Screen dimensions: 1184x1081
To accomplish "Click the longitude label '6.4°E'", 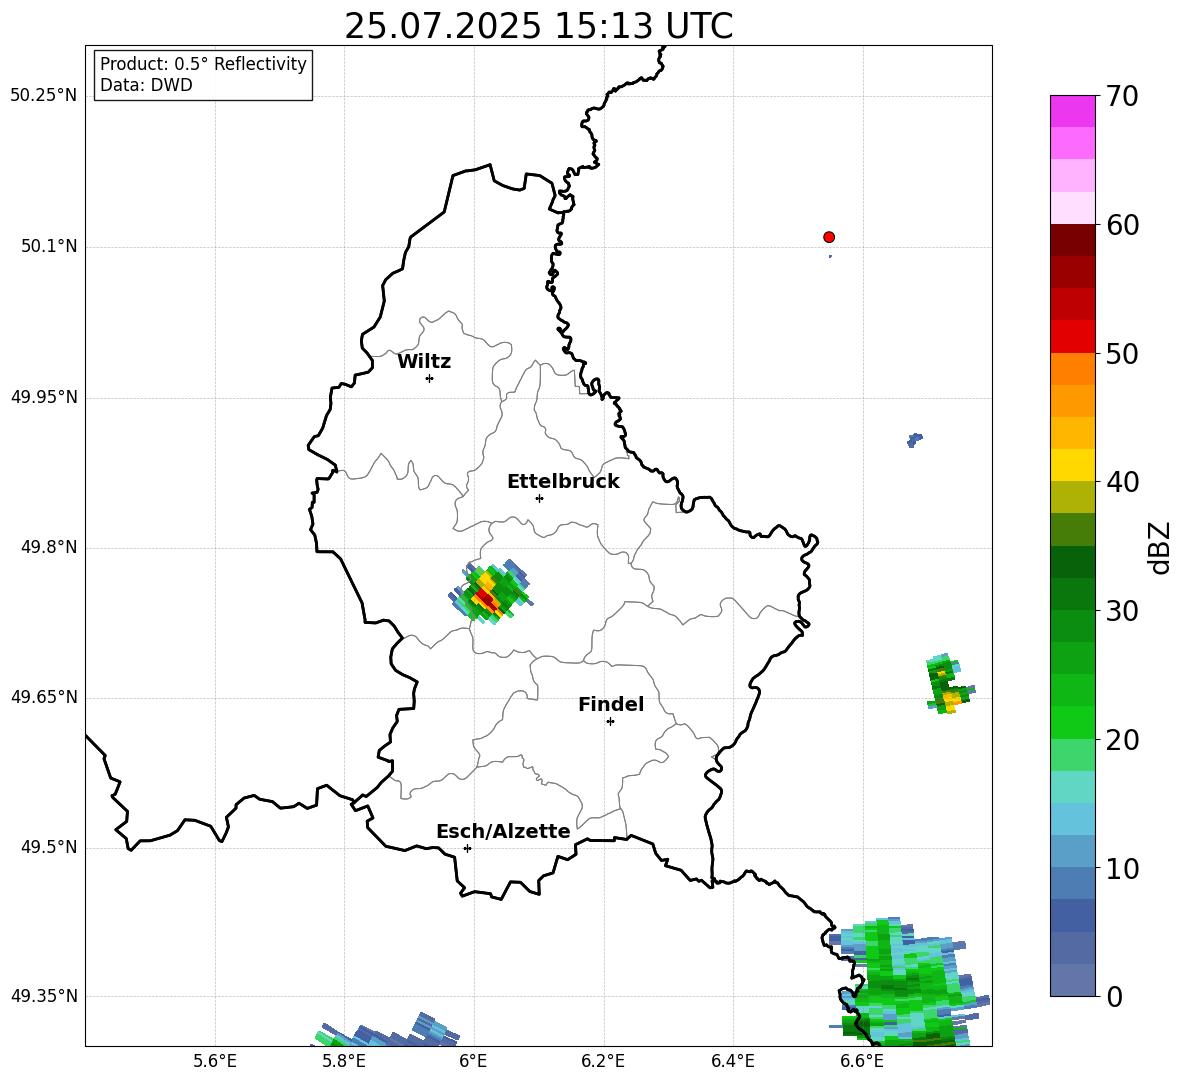I will [732, 1062].
